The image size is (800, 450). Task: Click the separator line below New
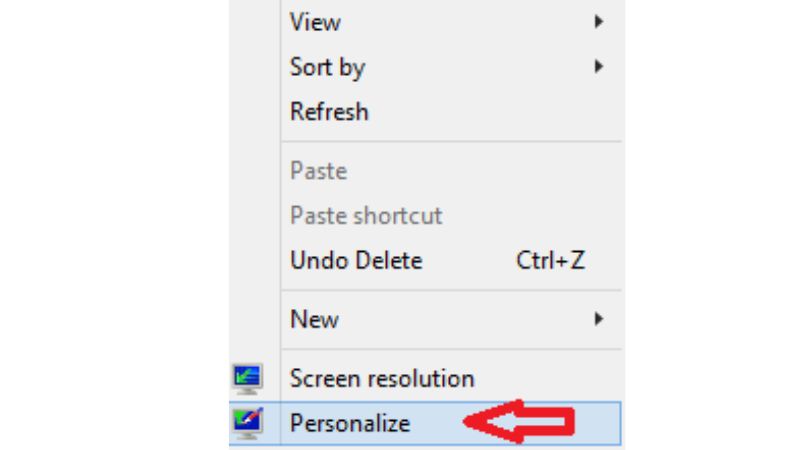(452, 349)
